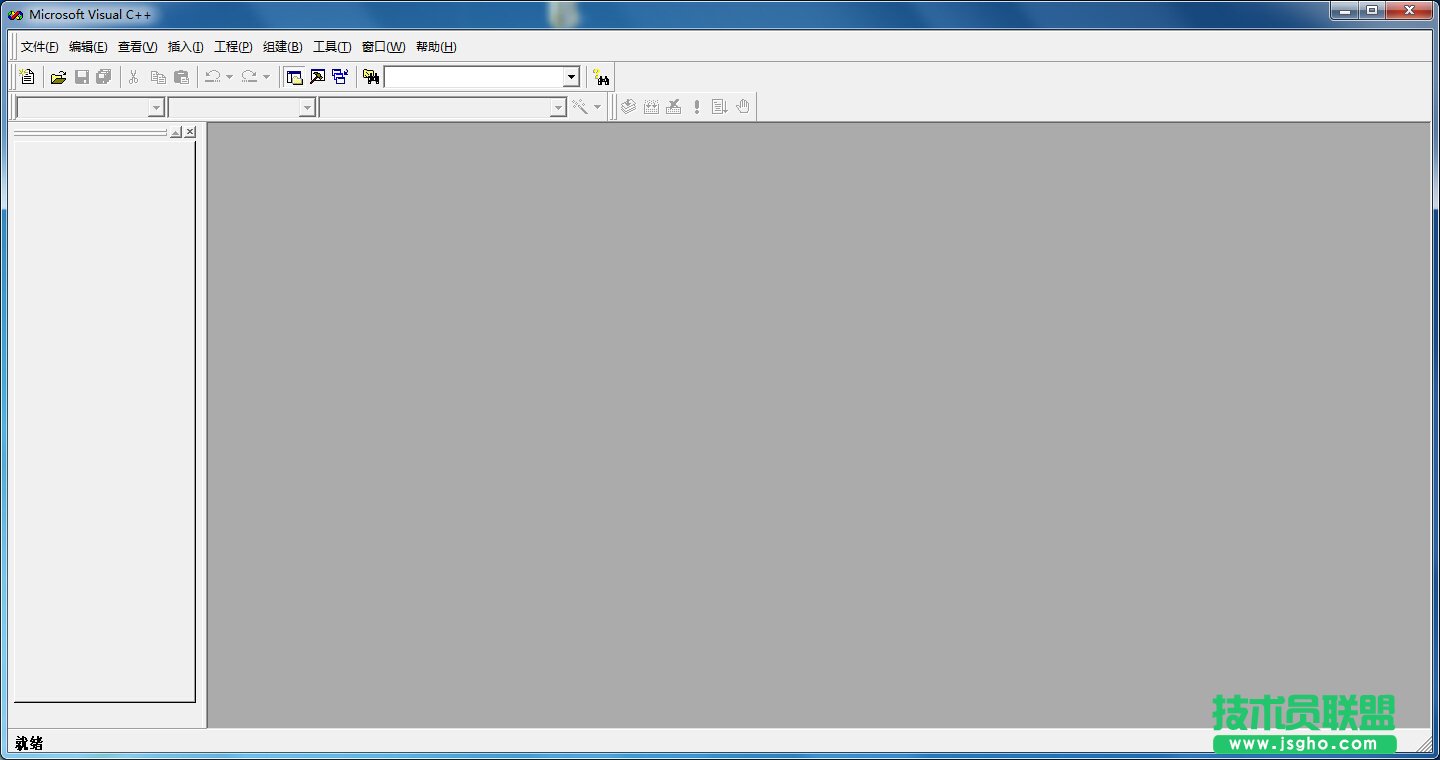Click the breakpoint hand icon
Image resolution: width=1440 pixels, height=760 pixels.
pos(743,107)
